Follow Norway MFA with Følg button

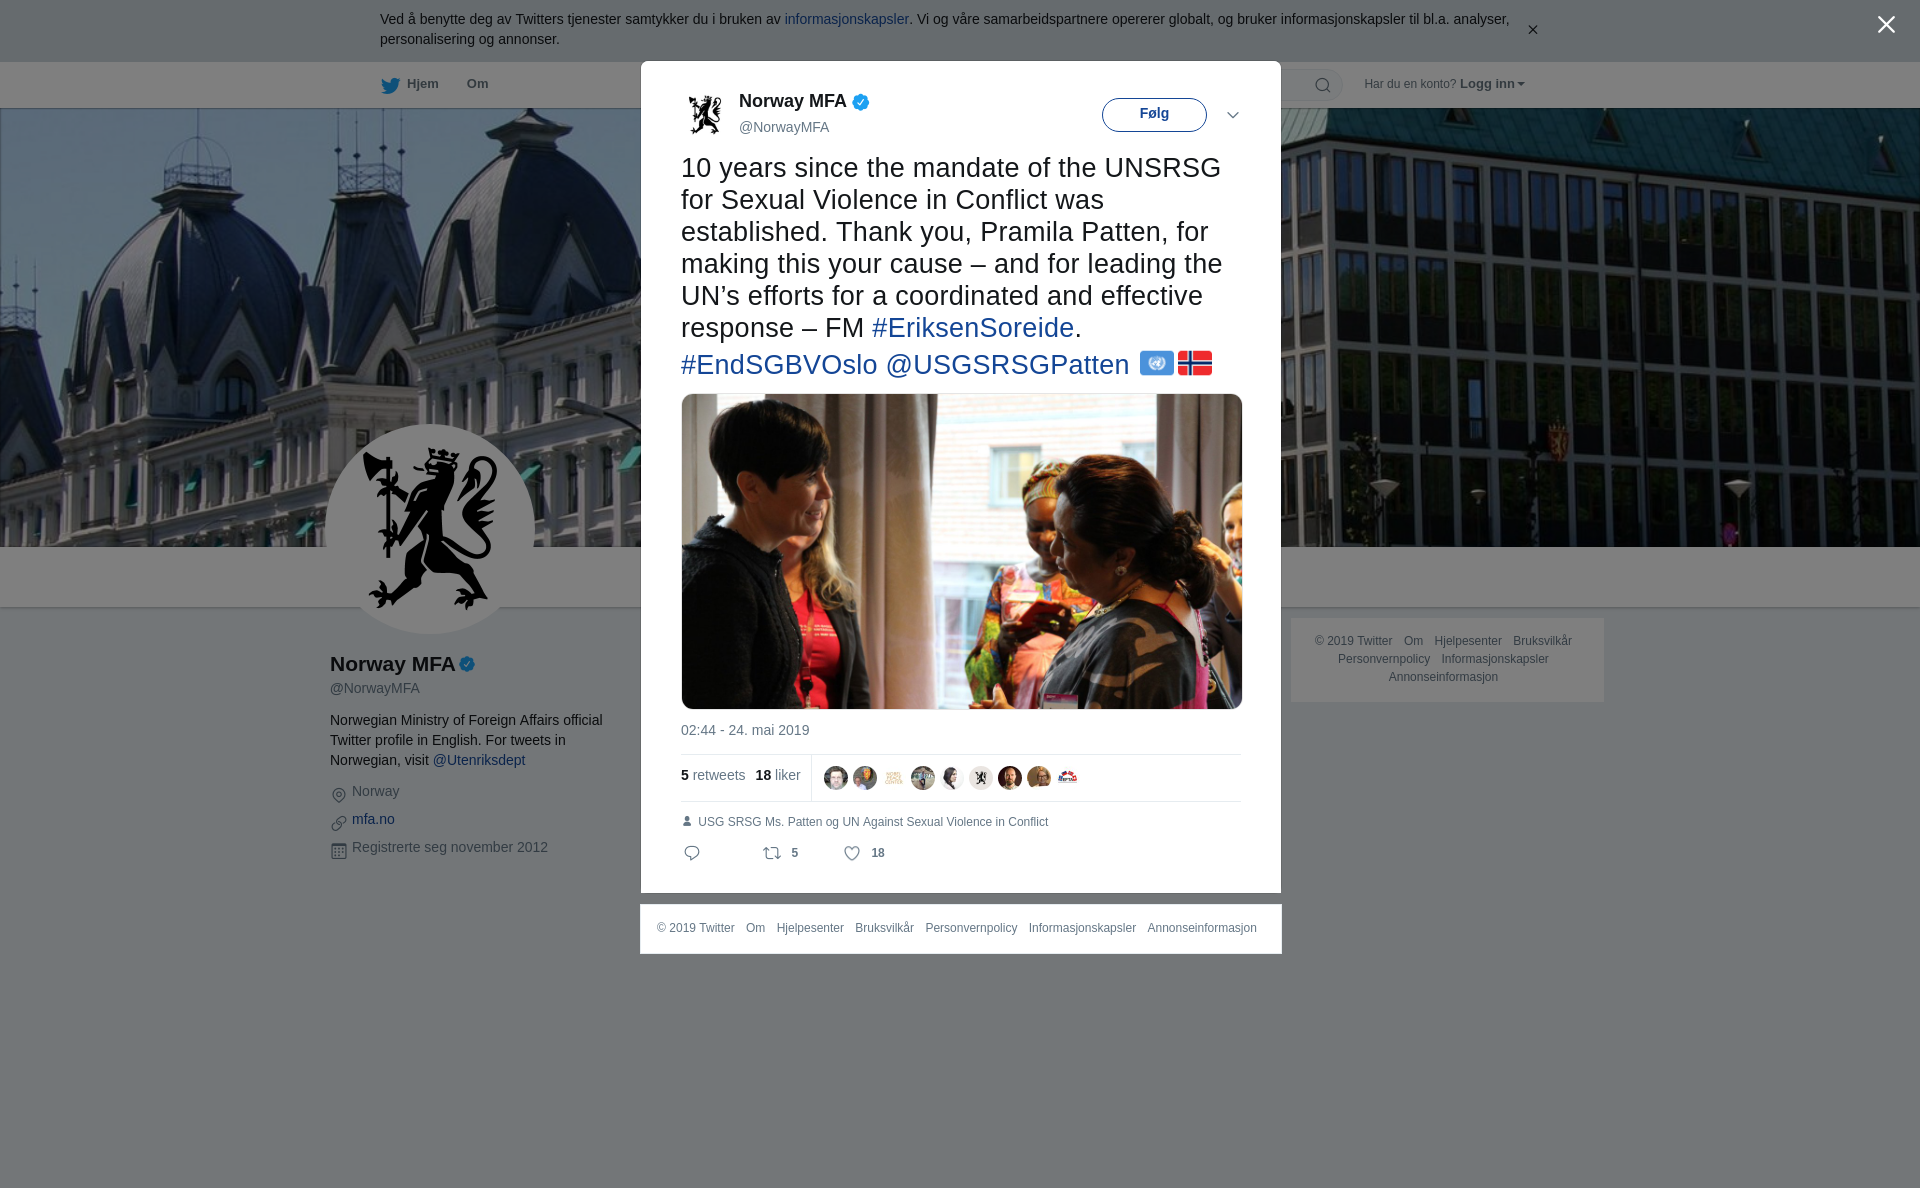[1154, 115]
